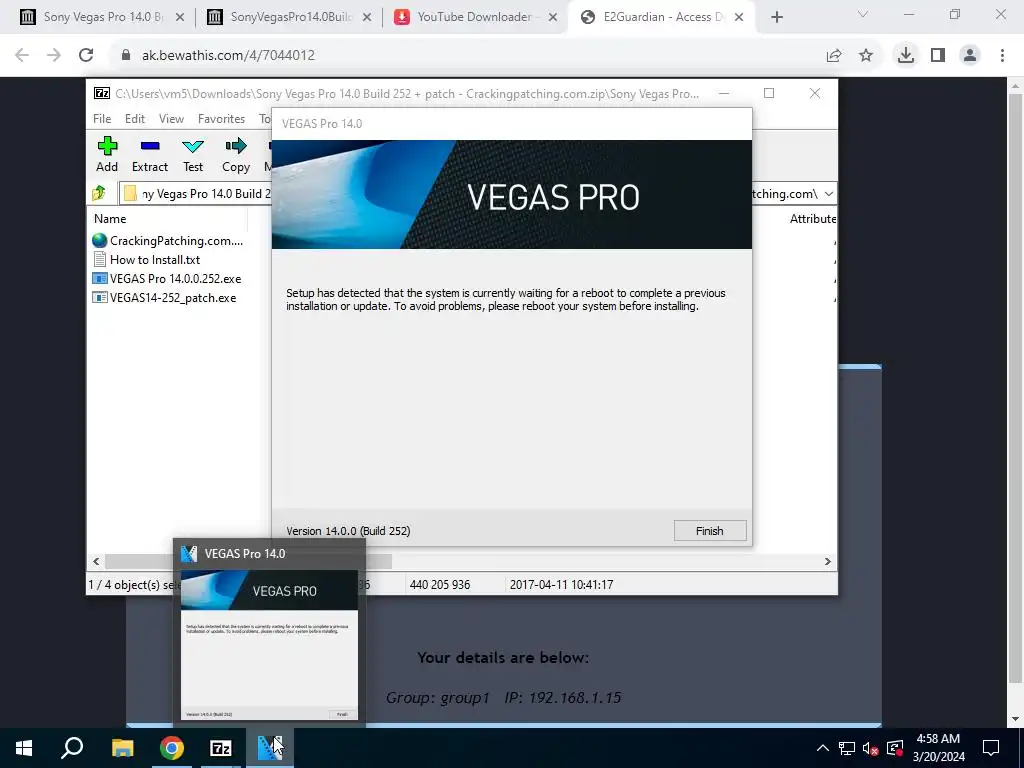Select CrackingPatching.com file in list
1024x768 pixels.
168,241
